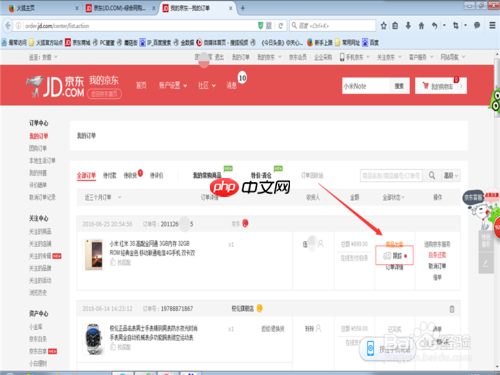Viewport: 500px width, 375px height.
Task: Focus the order search input field
Action: click(391, 175)
